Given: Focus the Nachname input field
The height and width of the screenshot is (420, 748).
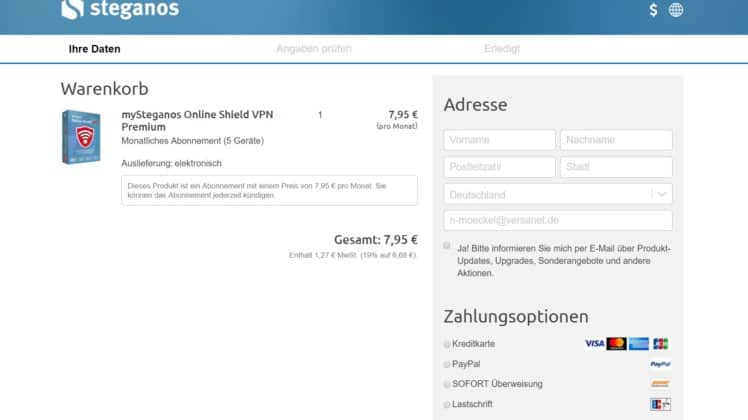Looking at the screenshot, I should (616, 140).
